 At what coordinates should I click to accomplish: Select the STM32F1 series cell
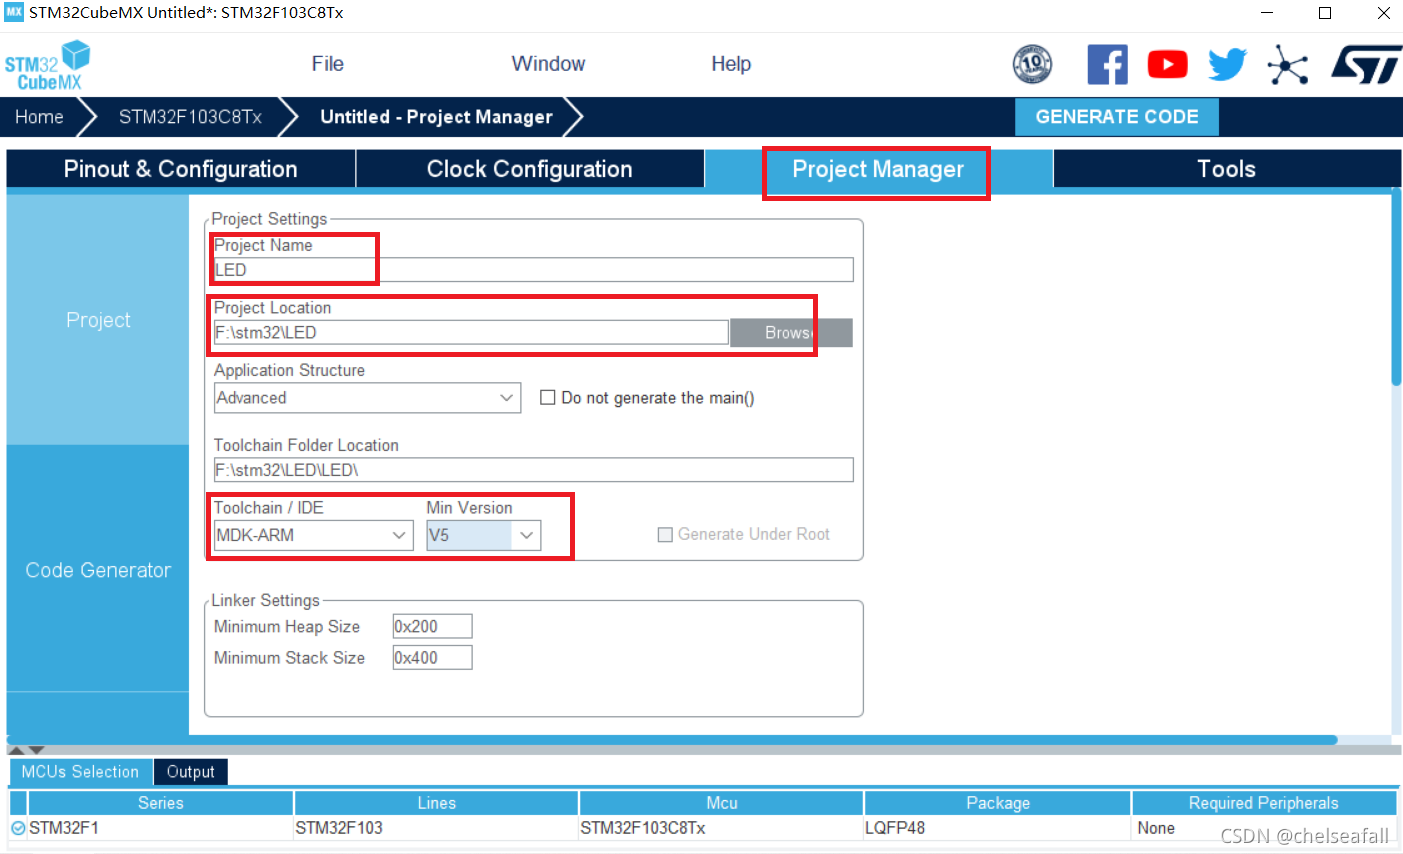161,828
